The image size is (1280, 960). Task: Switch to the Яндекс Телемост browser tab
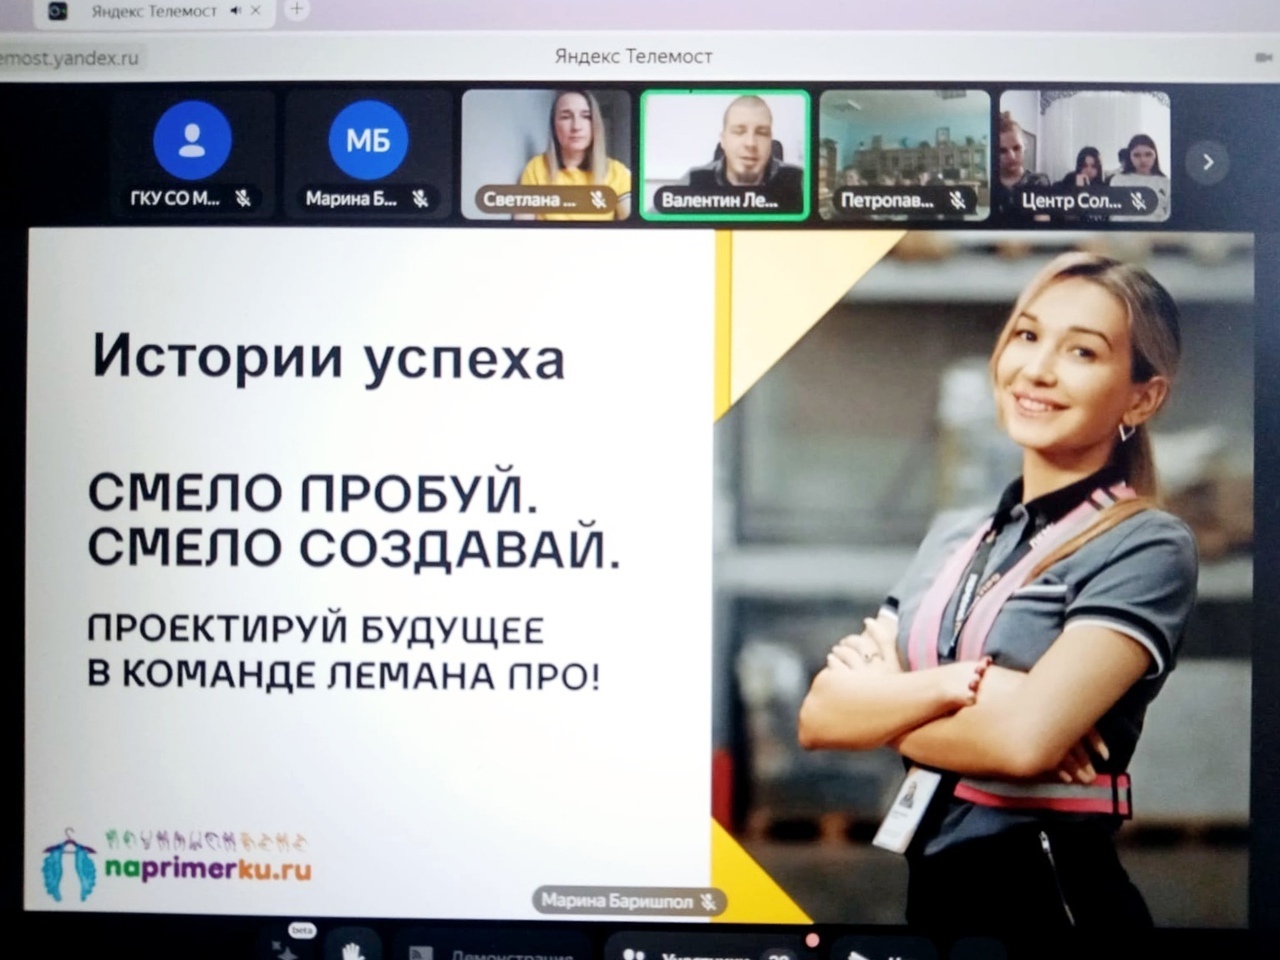[x=153, y=11]
